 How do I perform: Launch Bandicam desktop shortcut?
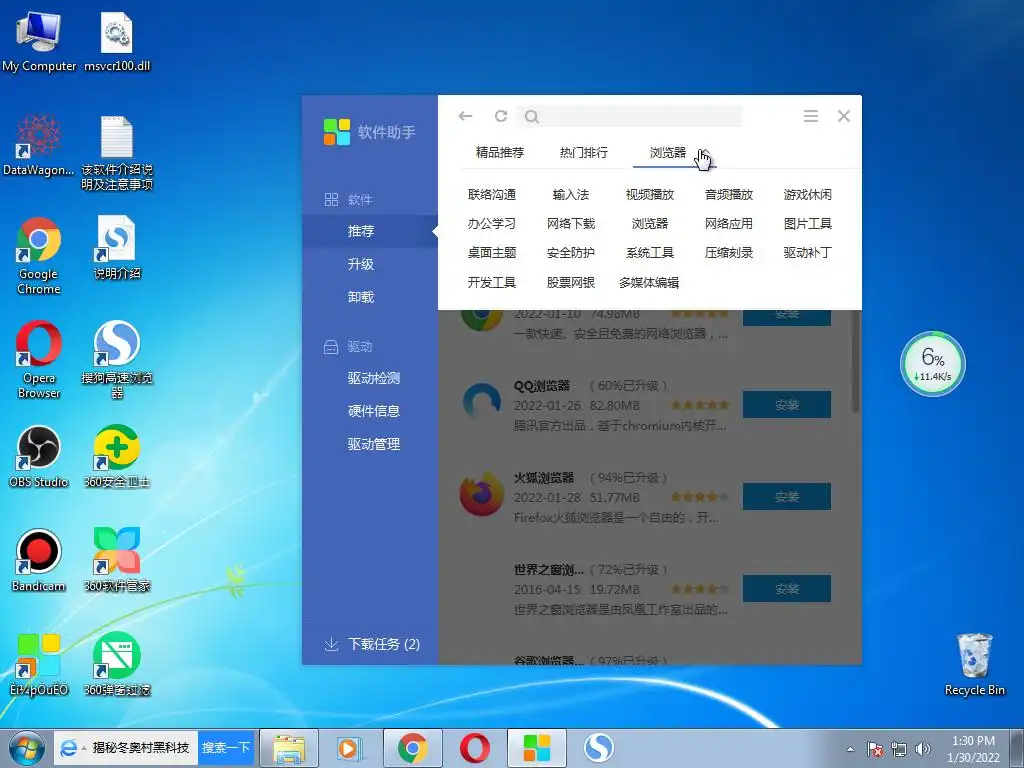click(39, 560)
